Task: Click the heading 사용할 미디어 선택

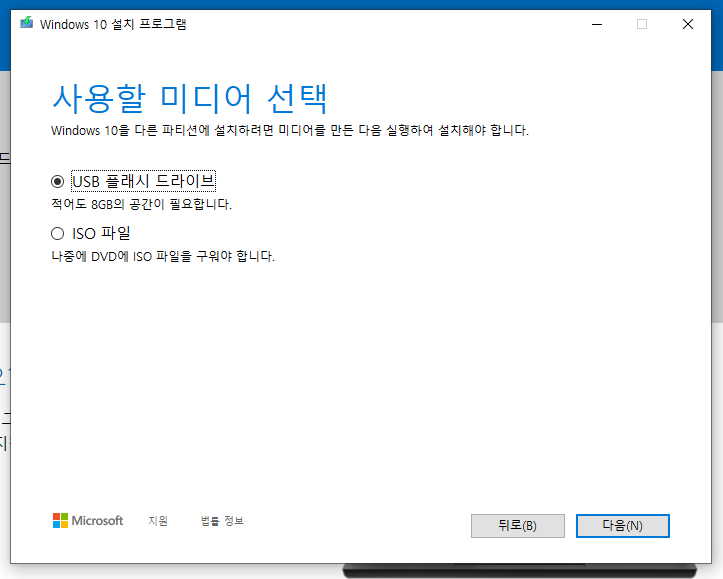Action: click(190, 98)
